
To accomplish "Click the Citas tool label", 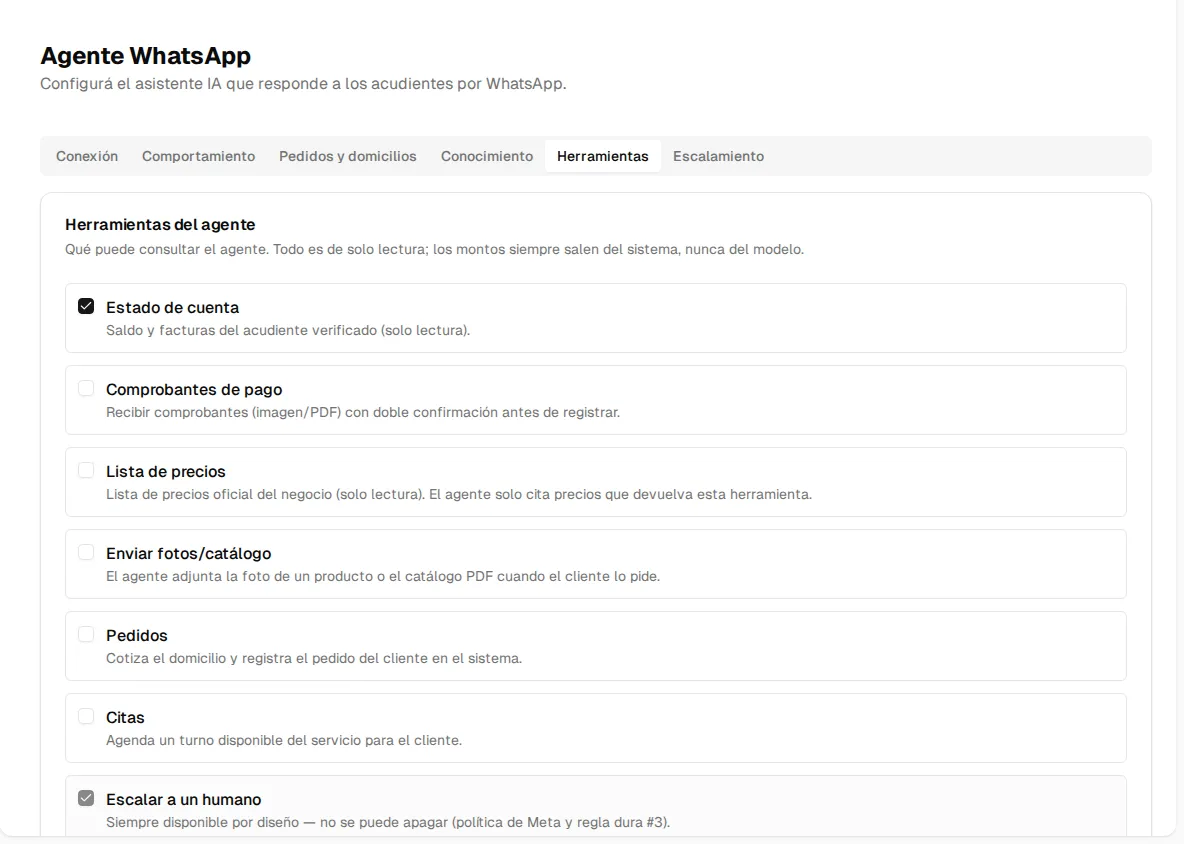I will pos(125,717).
